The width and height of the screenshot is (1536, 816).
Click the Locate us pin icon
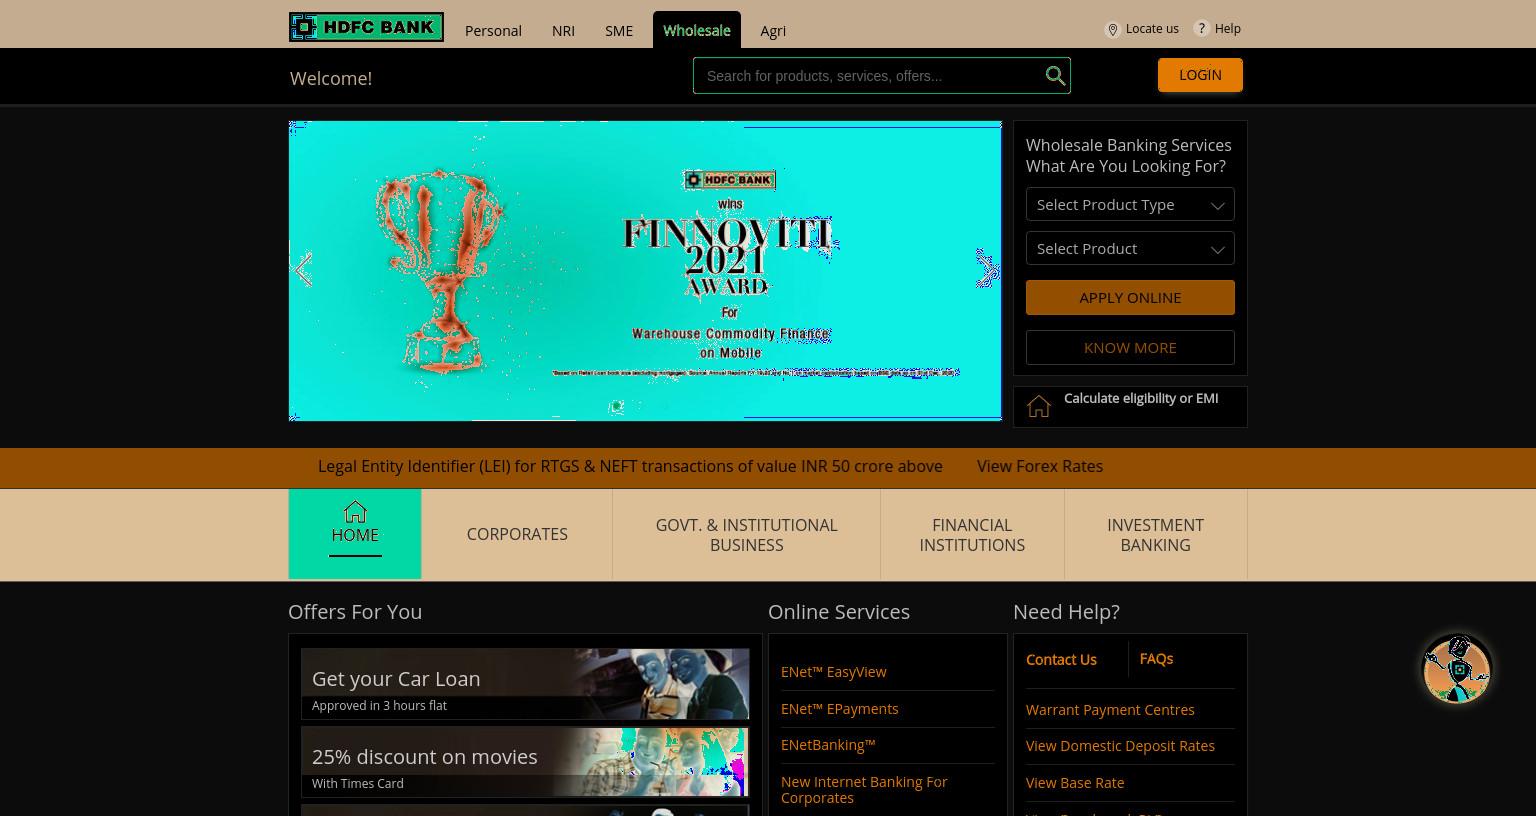point(1112,30)
